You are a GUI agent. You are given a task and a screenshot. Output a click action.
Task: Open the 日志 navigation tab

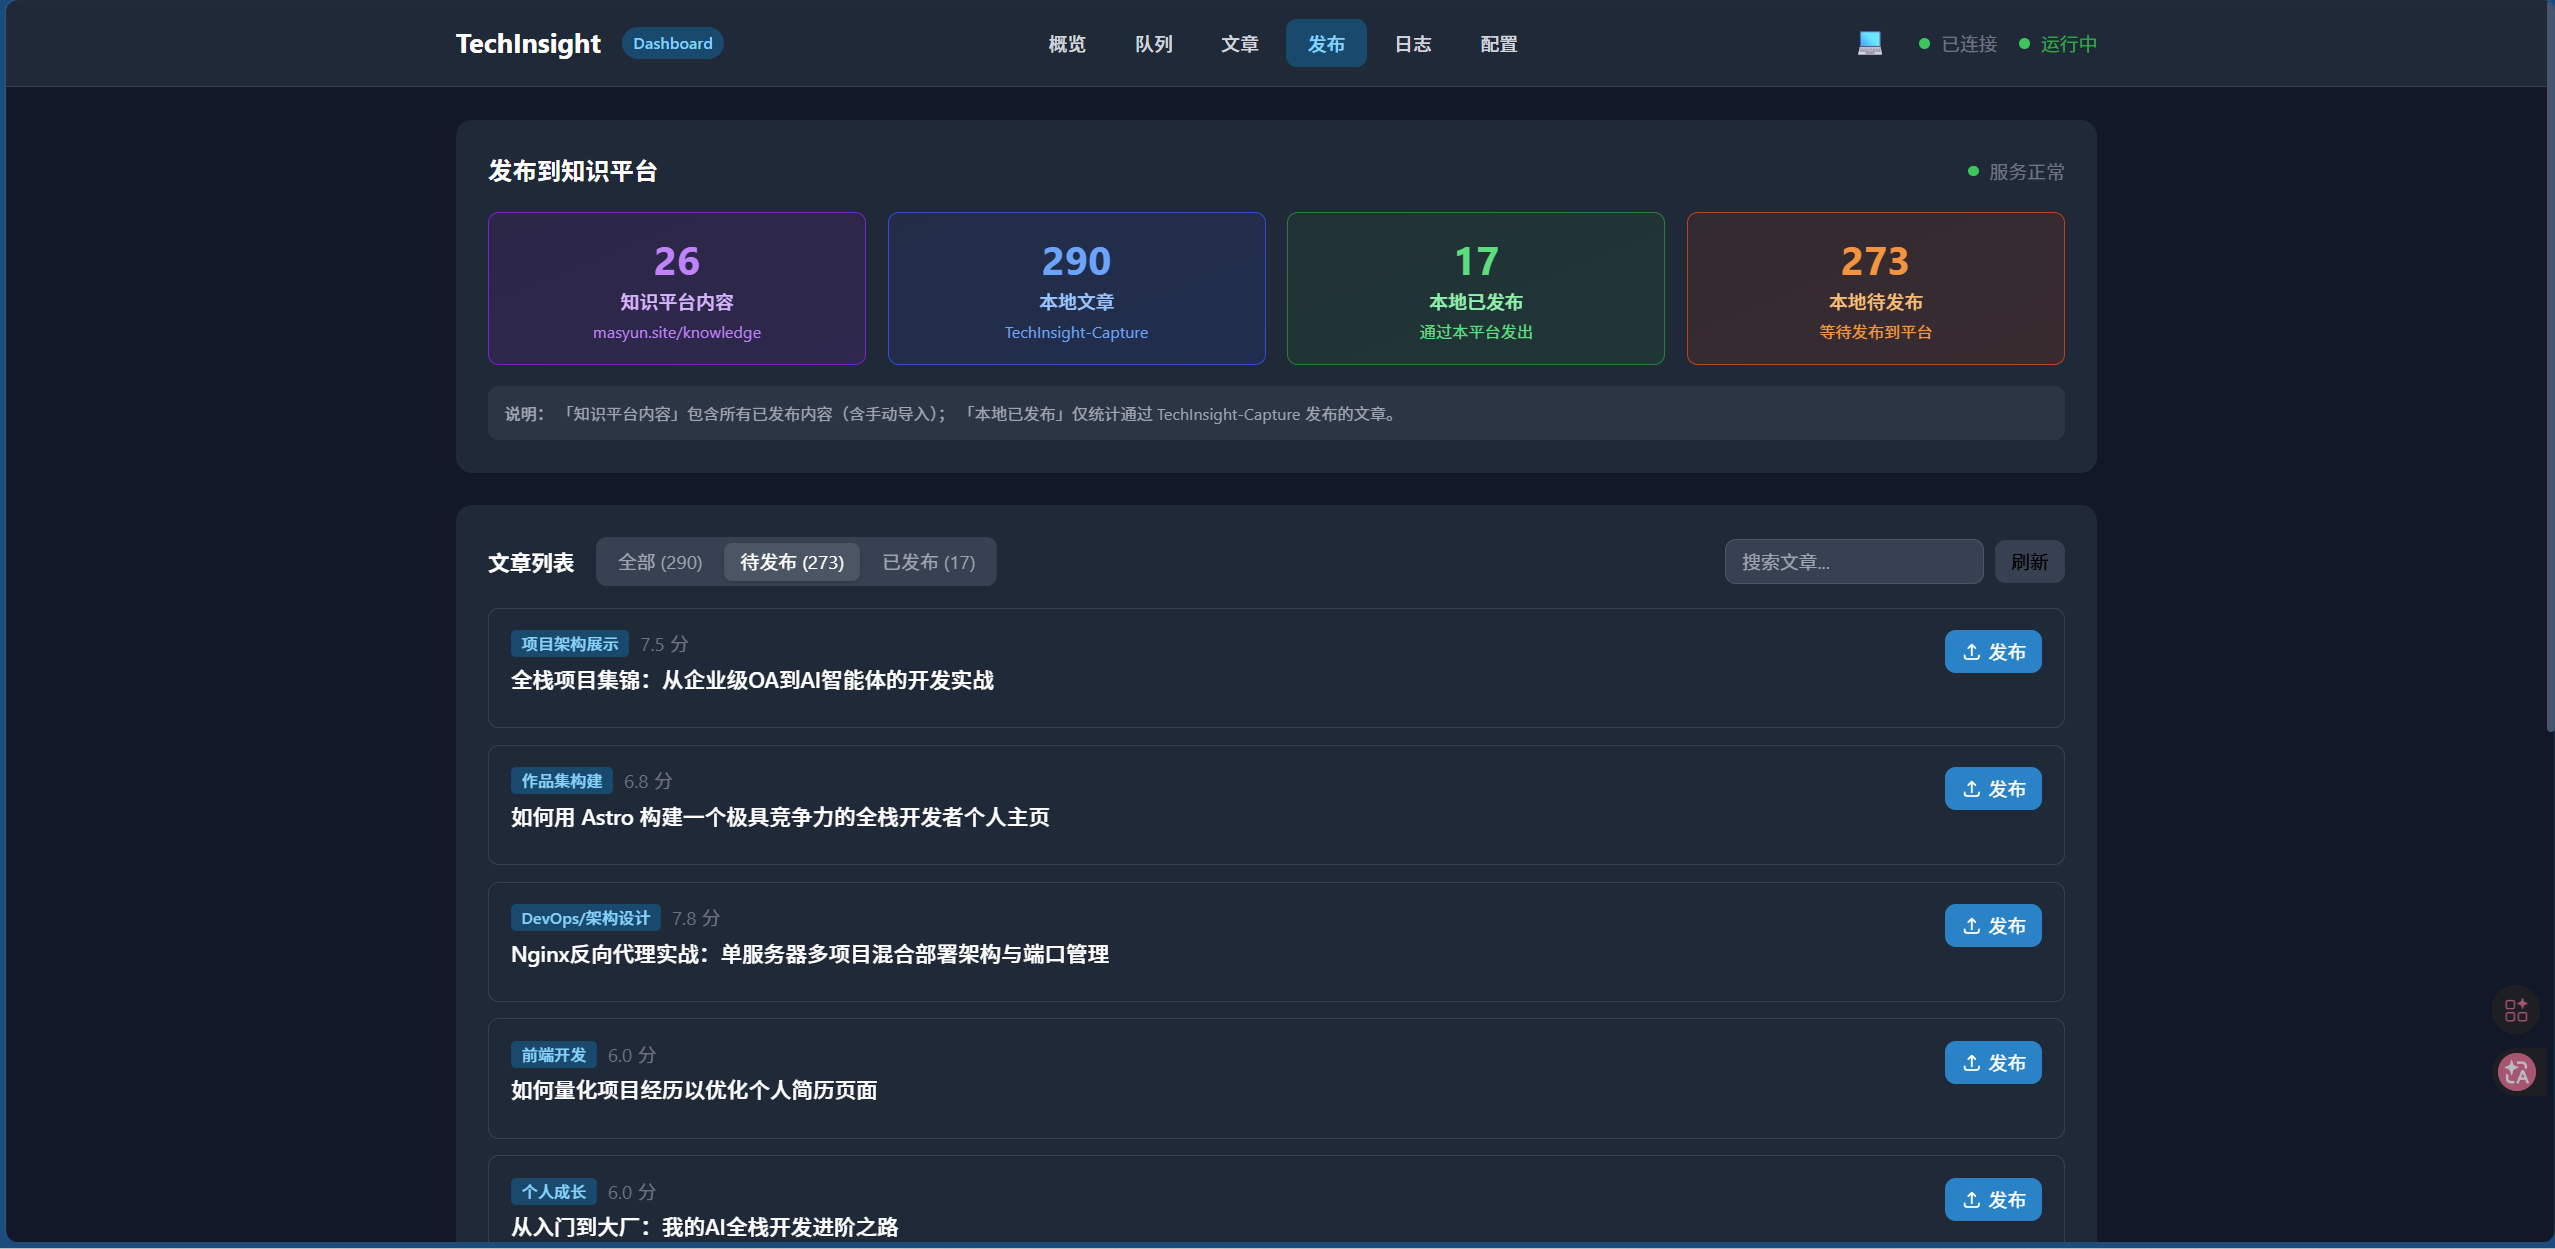point(1413,44)
